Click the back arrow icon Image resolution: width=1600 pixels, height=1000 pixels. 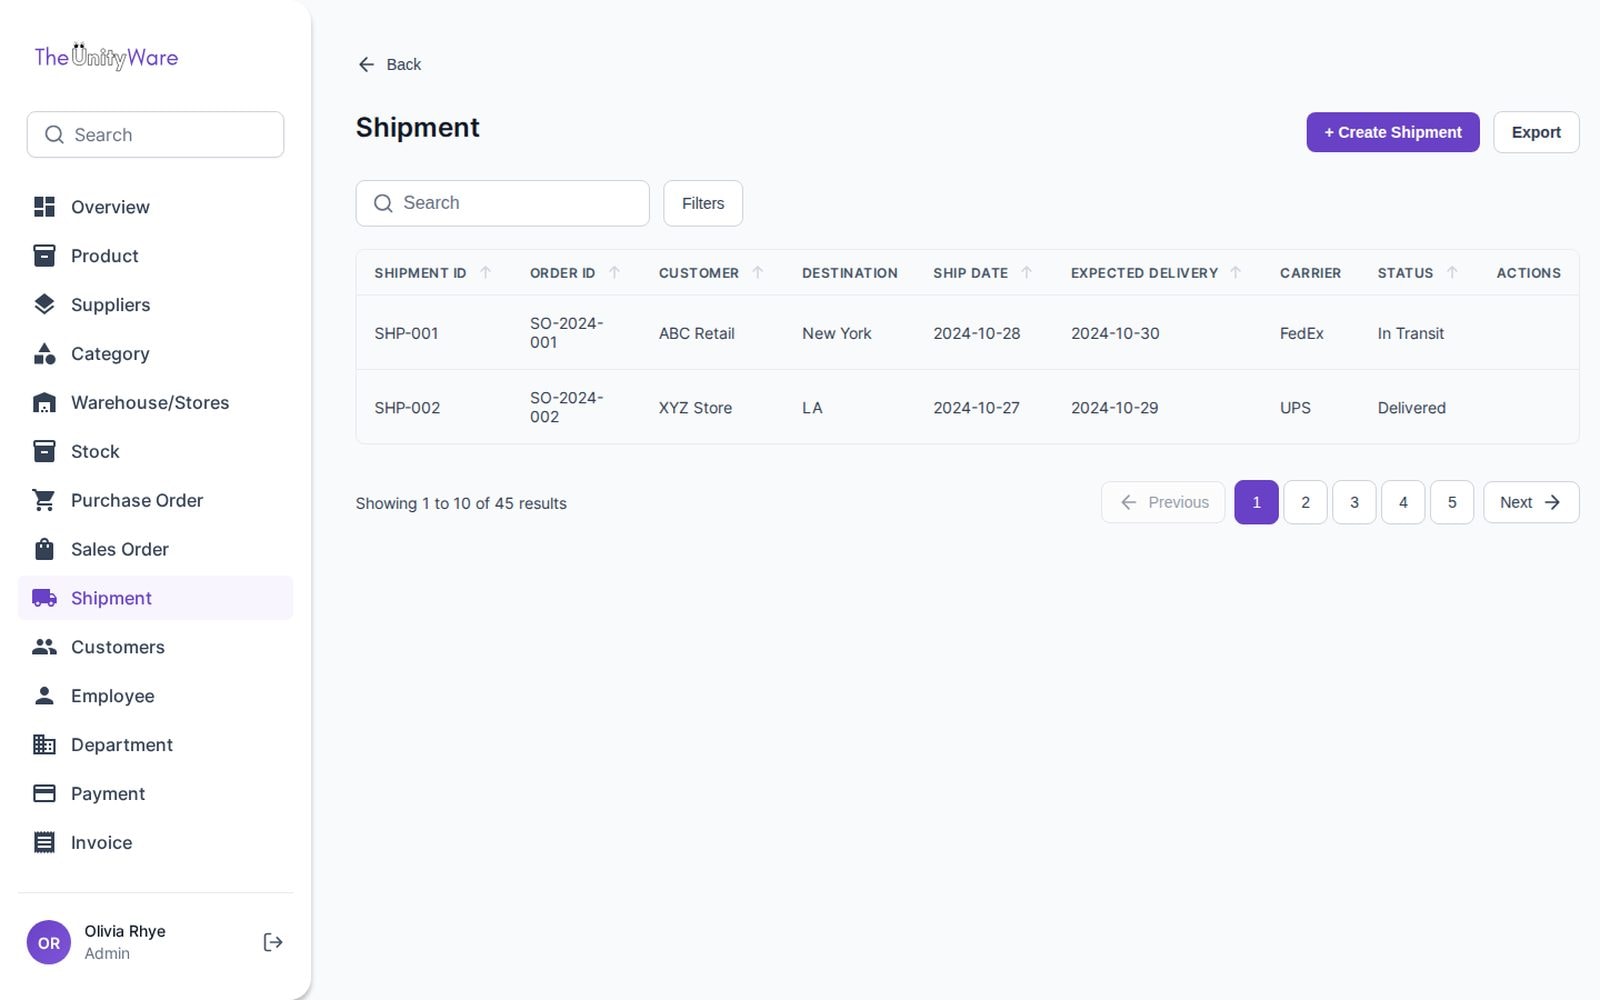click(x=366, y=64)
